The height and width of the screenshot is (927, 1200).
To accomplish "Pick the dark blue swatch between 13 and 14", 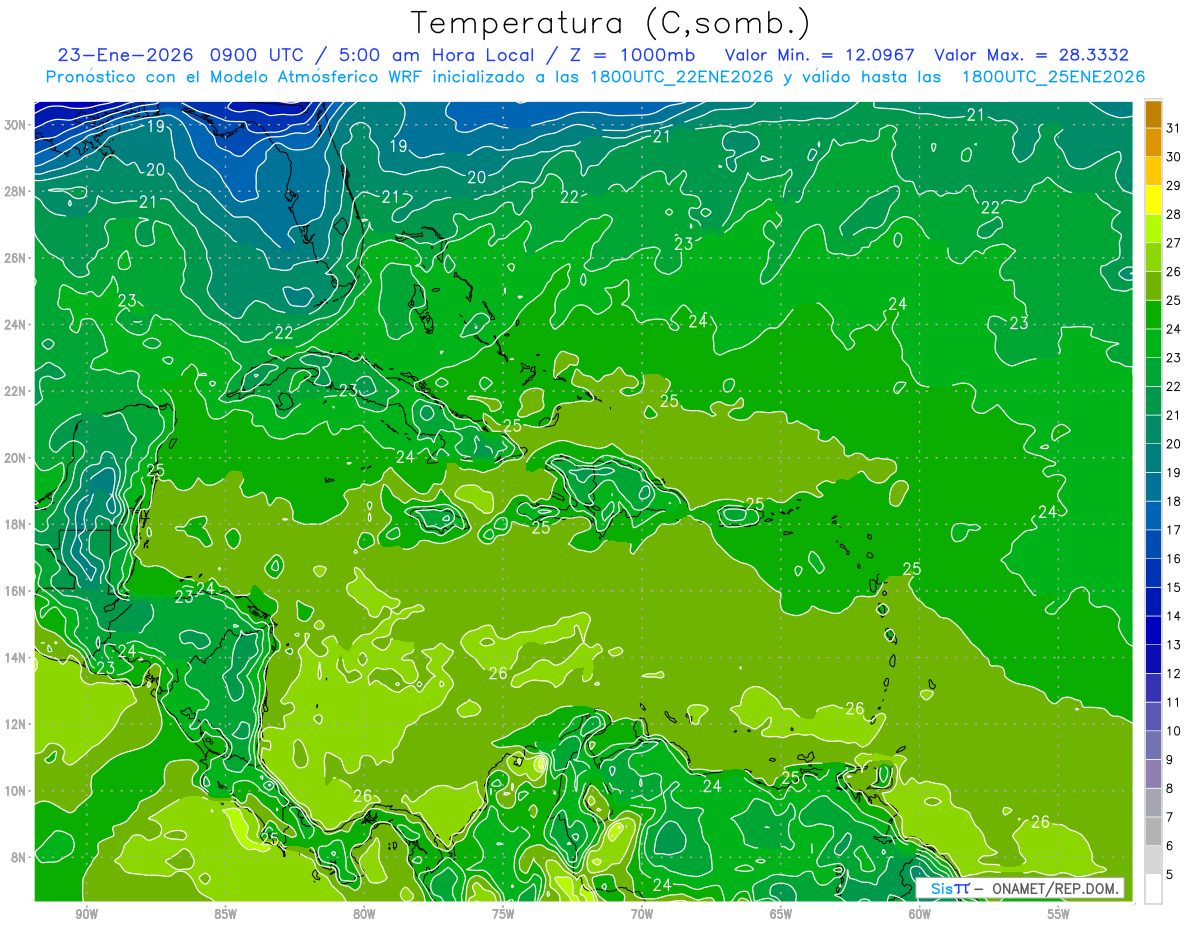I will click(x=1153, y=630).
